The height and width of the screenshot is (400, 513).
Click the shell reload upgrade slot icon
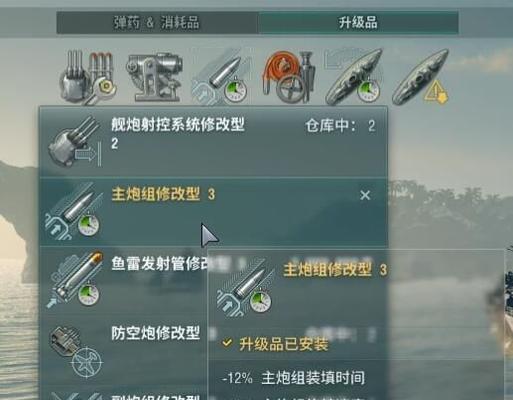click(x=220, y=77)
